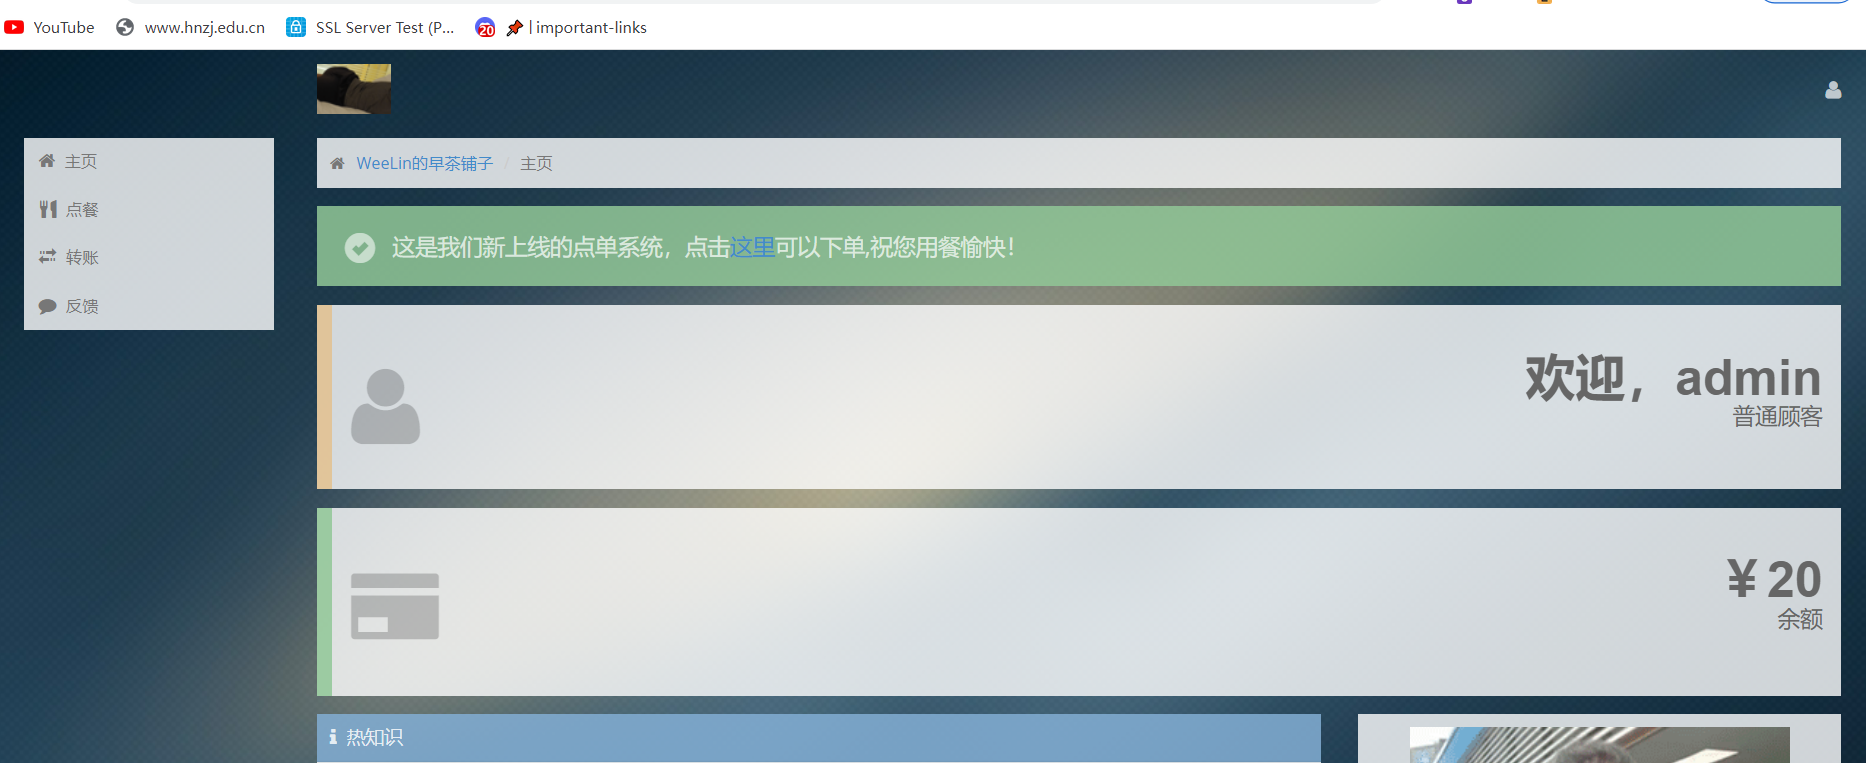Open the user account icon in header
The height and width of the screenshot is (763, 1866).
pyautogui.click(x=1832, y=90)
